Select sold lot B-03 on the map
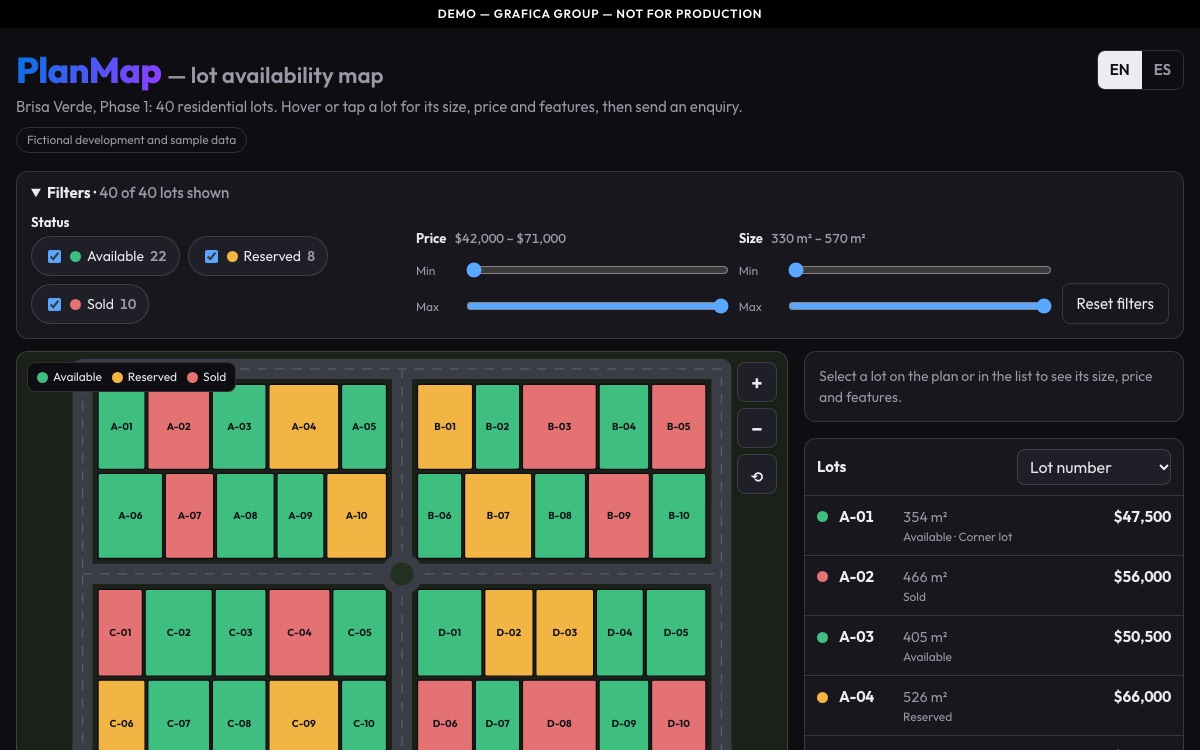 click(x=560, y=427)
